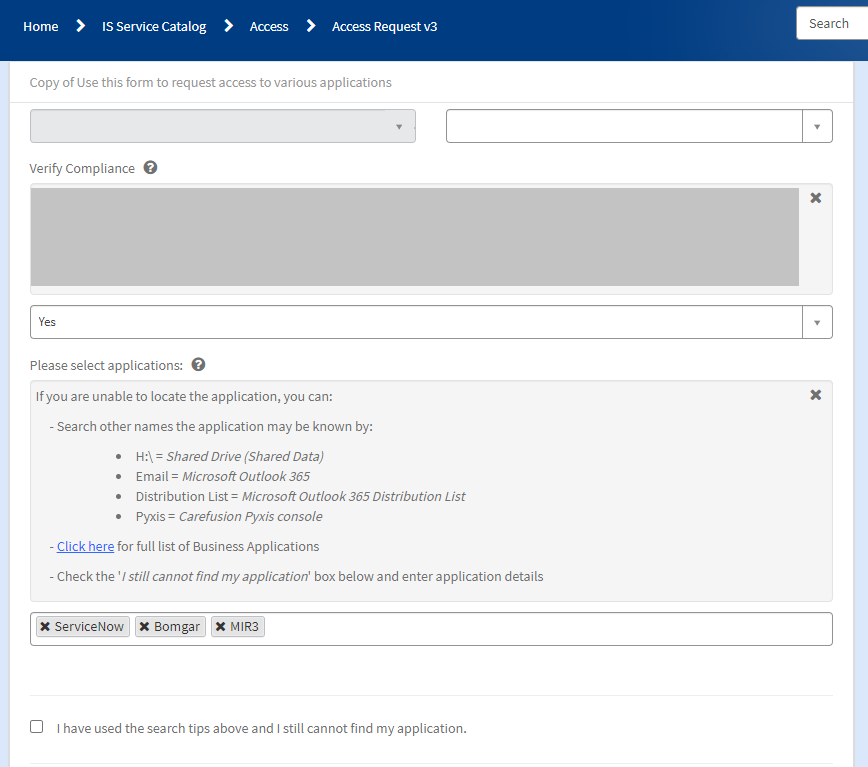Click the application tags selection field

pyautogui.click(x=550, y=628)
